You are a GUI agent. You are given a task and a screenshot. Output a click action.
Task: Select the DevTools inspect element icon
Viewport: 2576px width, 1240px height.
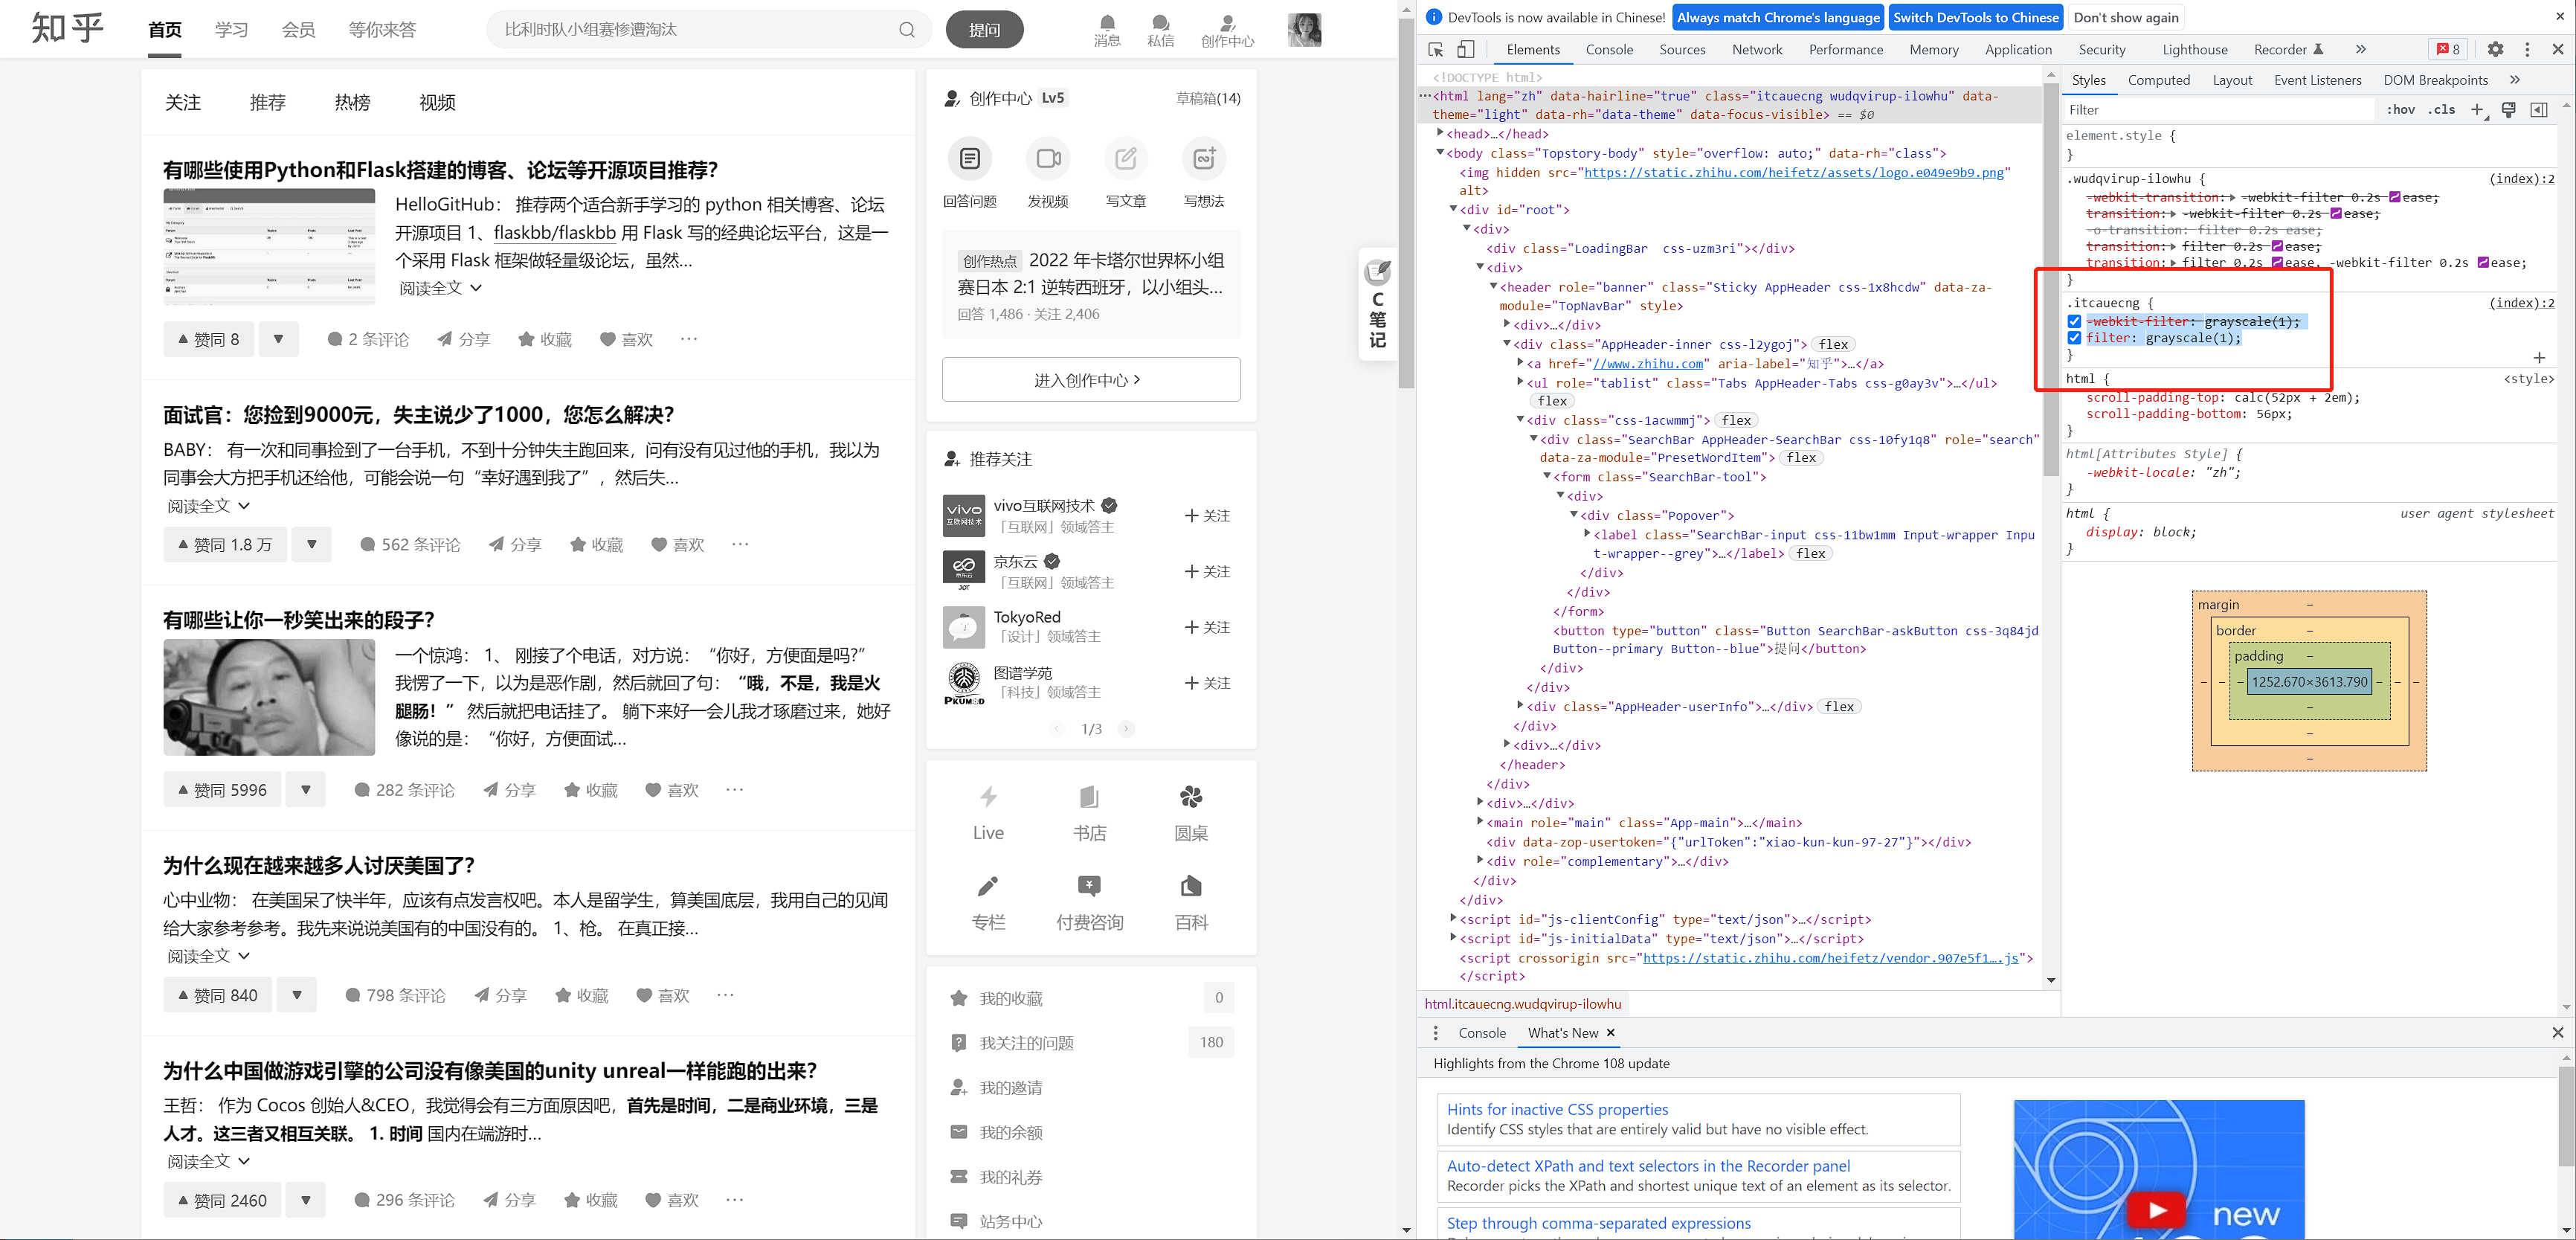click(x=1436, y=49)
